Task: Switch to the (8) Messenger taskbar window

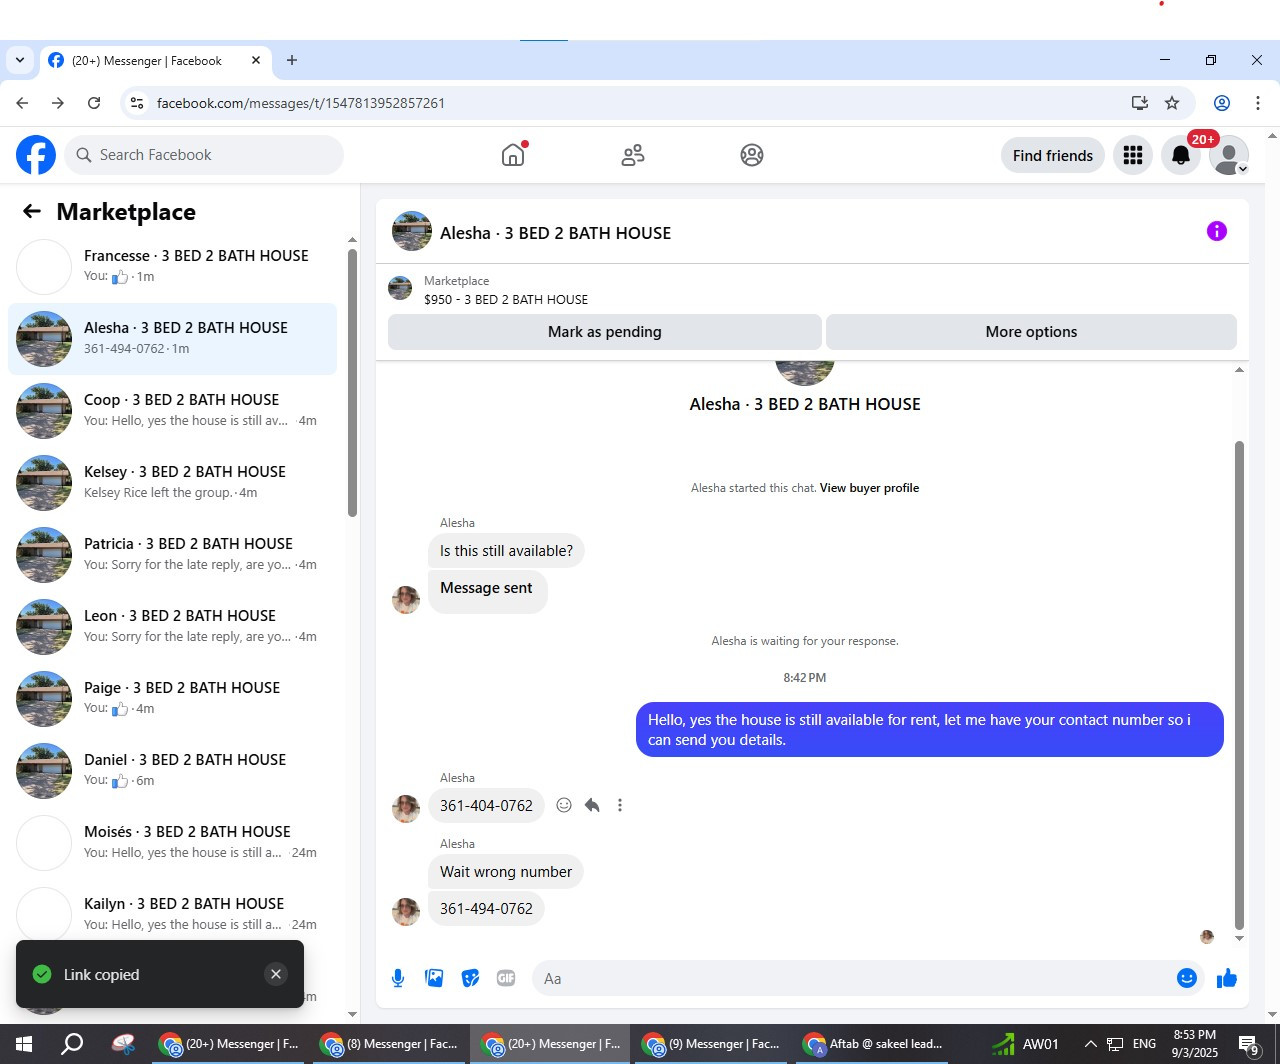Action: pyautogui.click(x=390, y=1044)
